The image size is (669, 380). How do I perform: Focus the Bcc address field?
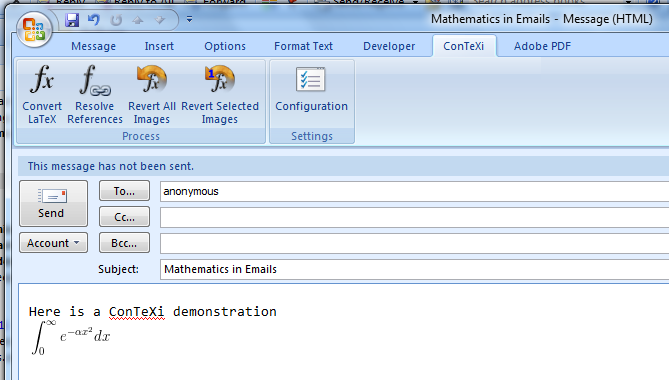[x=414, y=244]
